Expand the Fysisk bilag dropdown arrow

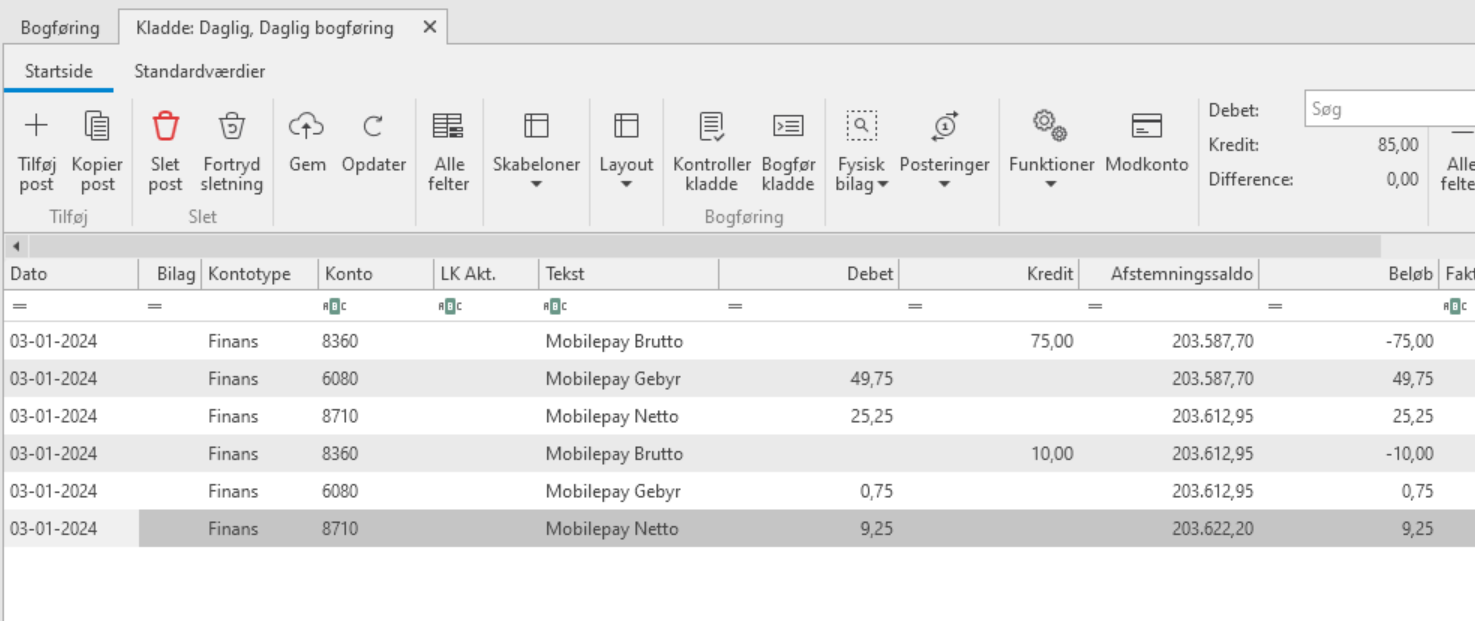(x=883, y=184)
